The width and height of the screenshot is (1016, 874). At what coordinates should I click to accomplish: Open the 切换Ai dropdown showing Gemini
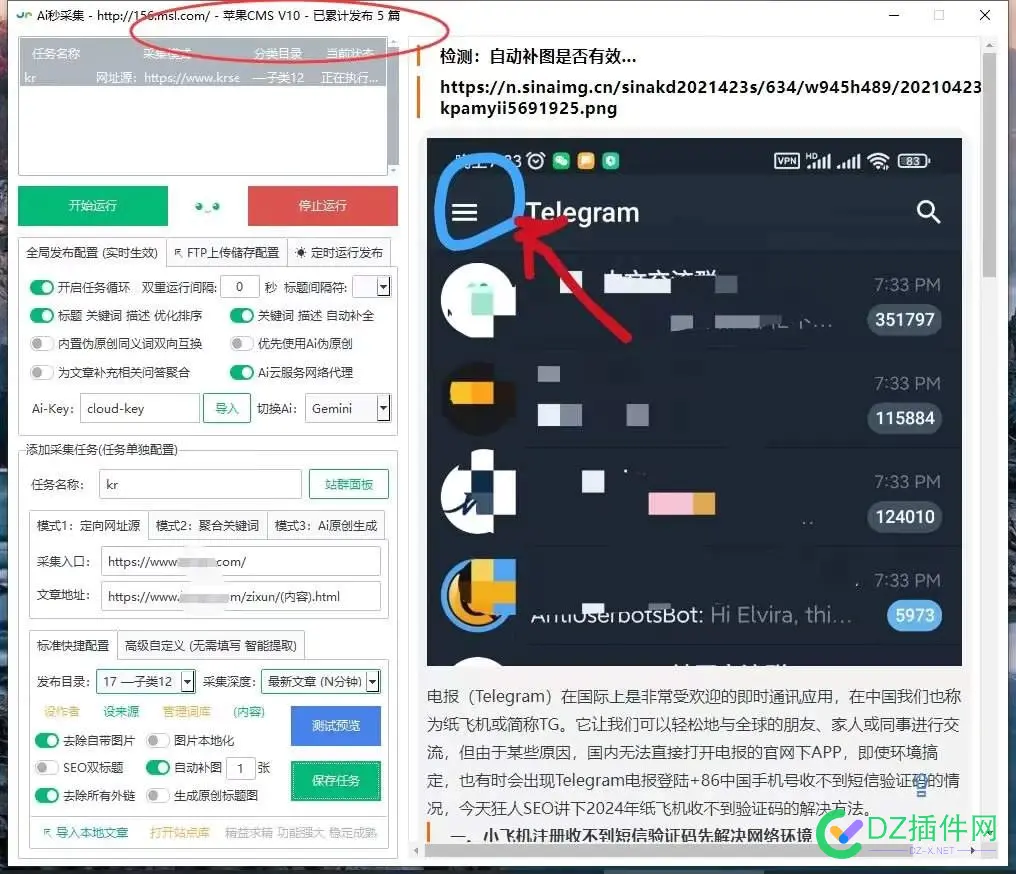click(381, 408)
